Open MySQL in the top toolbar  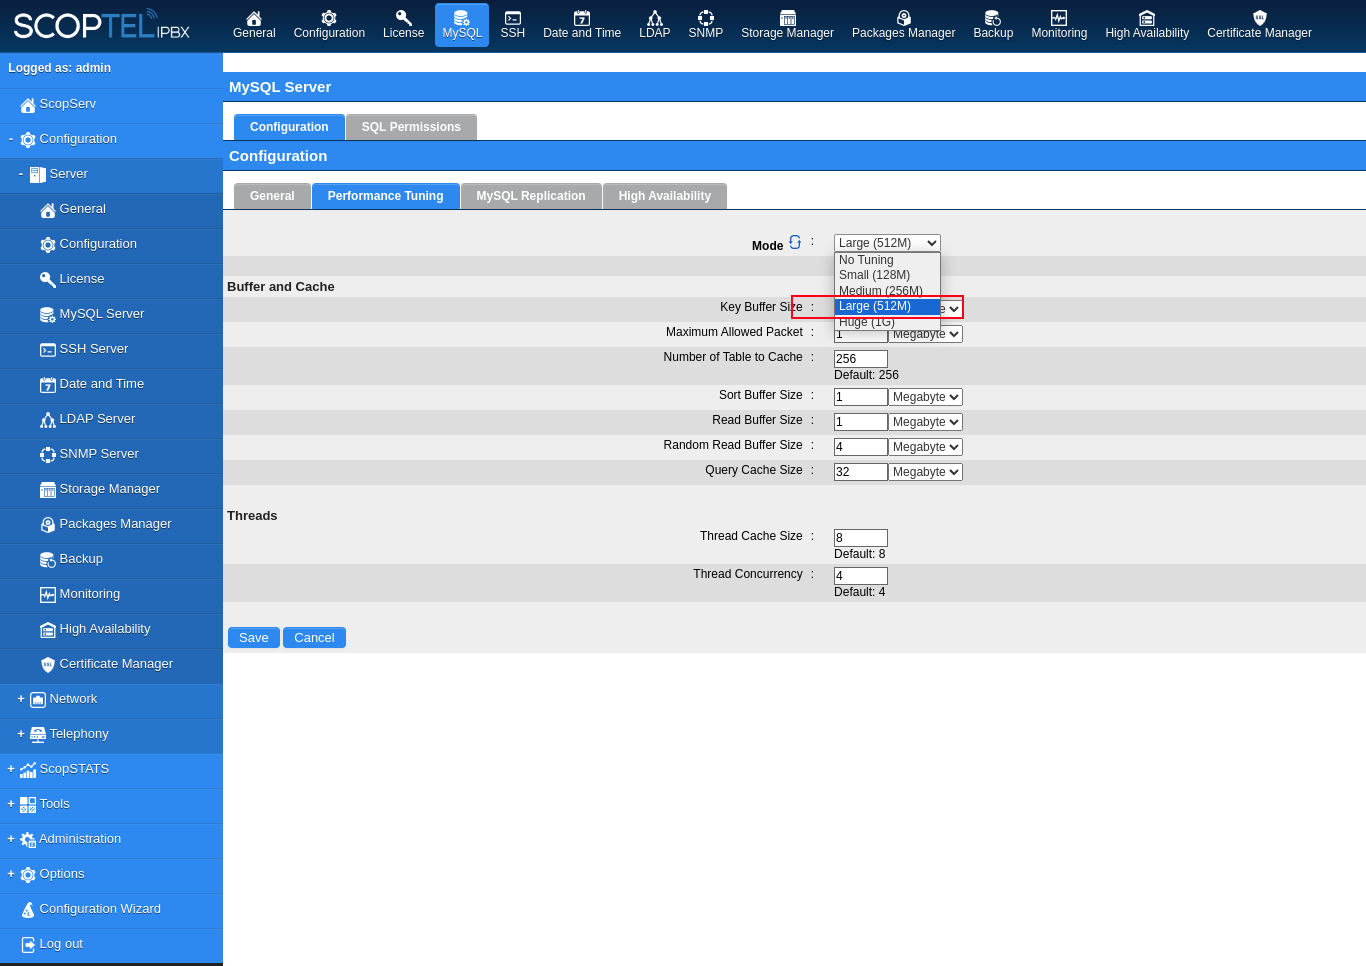tap(462, 25)
